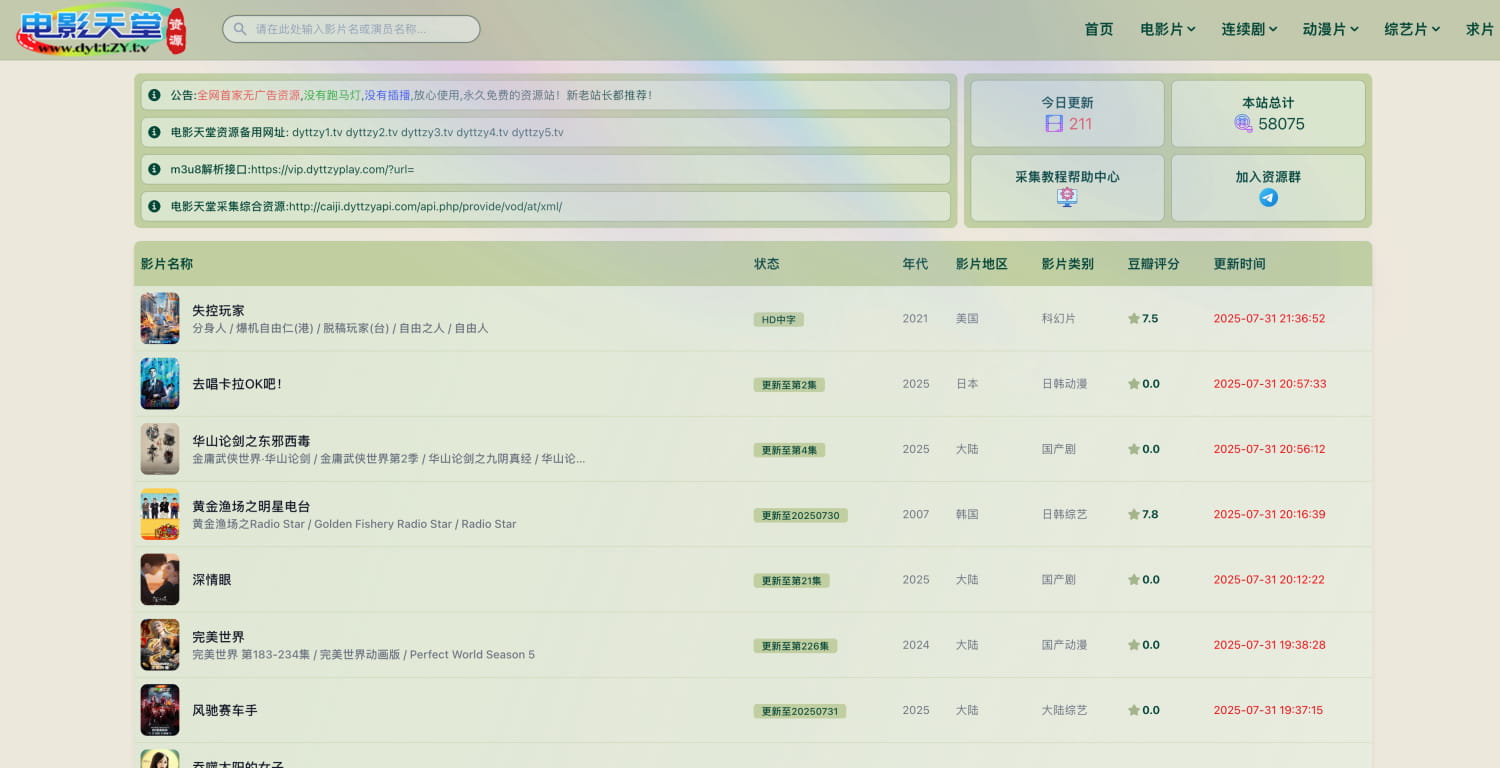
Task: Click the star icon in 完美世界 row
Action: click(x=1134, y=645)
